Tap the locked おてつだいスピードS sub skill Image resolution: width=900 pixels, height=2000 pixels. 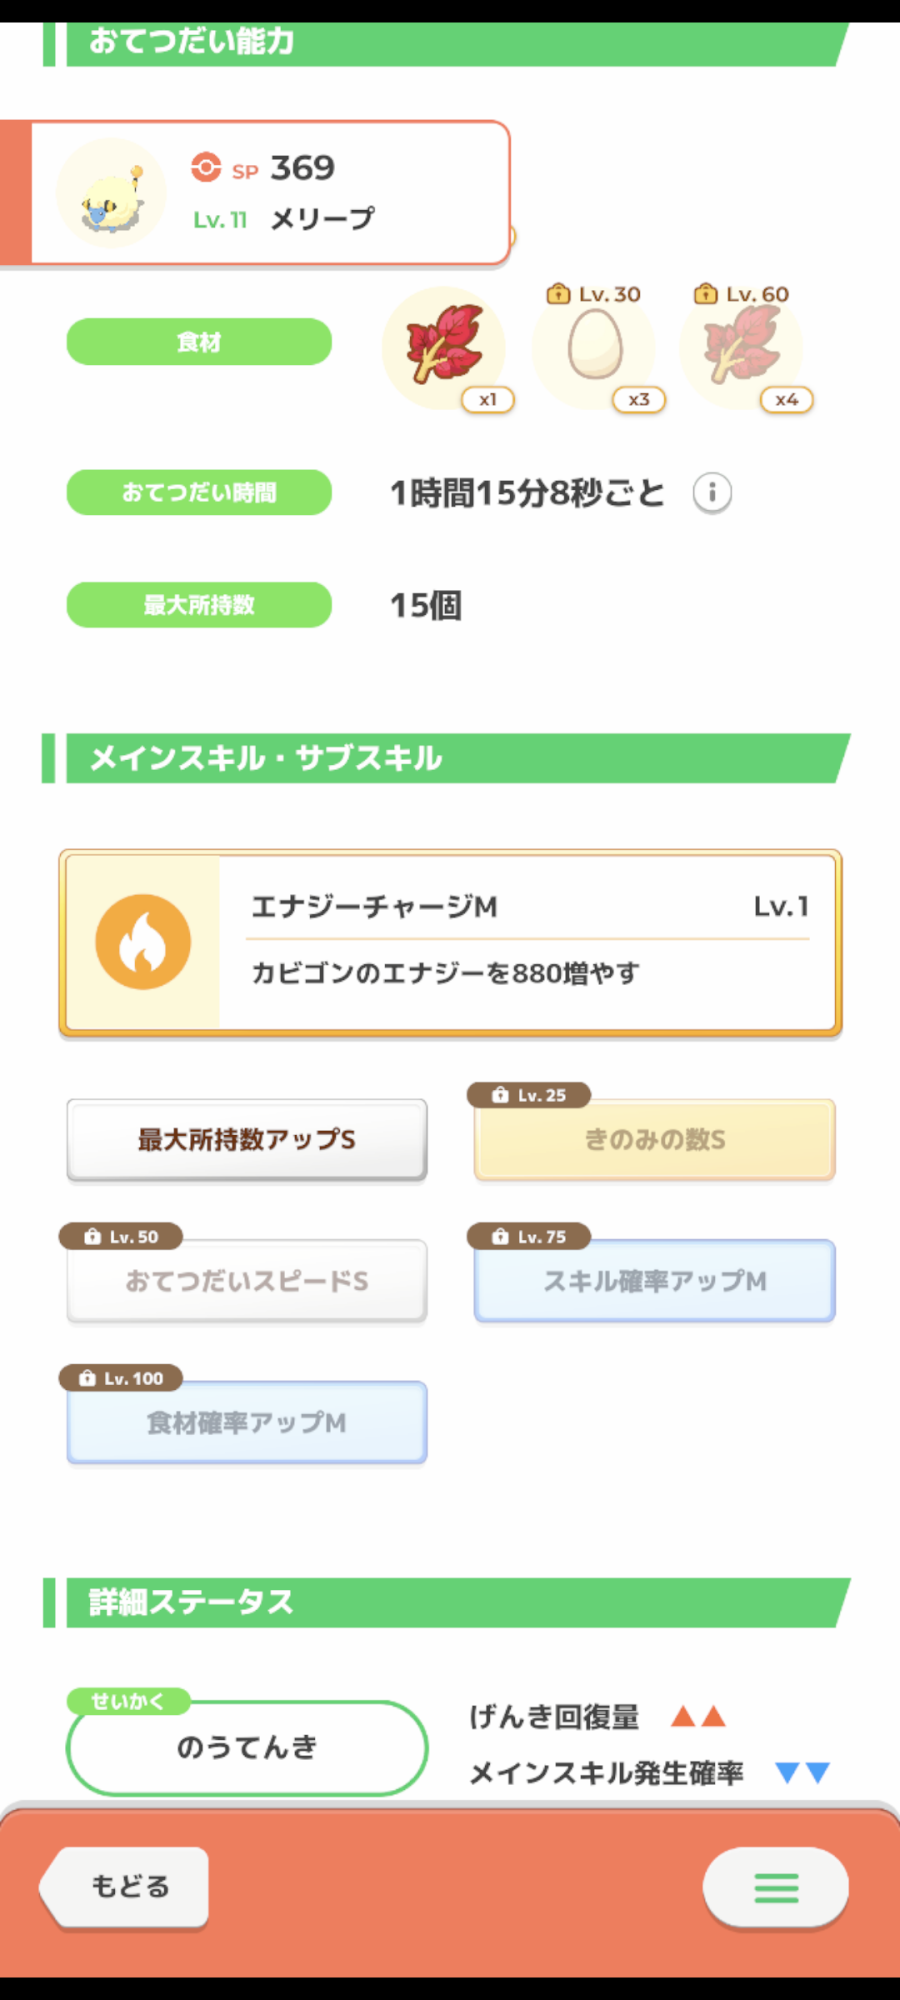247,1281
